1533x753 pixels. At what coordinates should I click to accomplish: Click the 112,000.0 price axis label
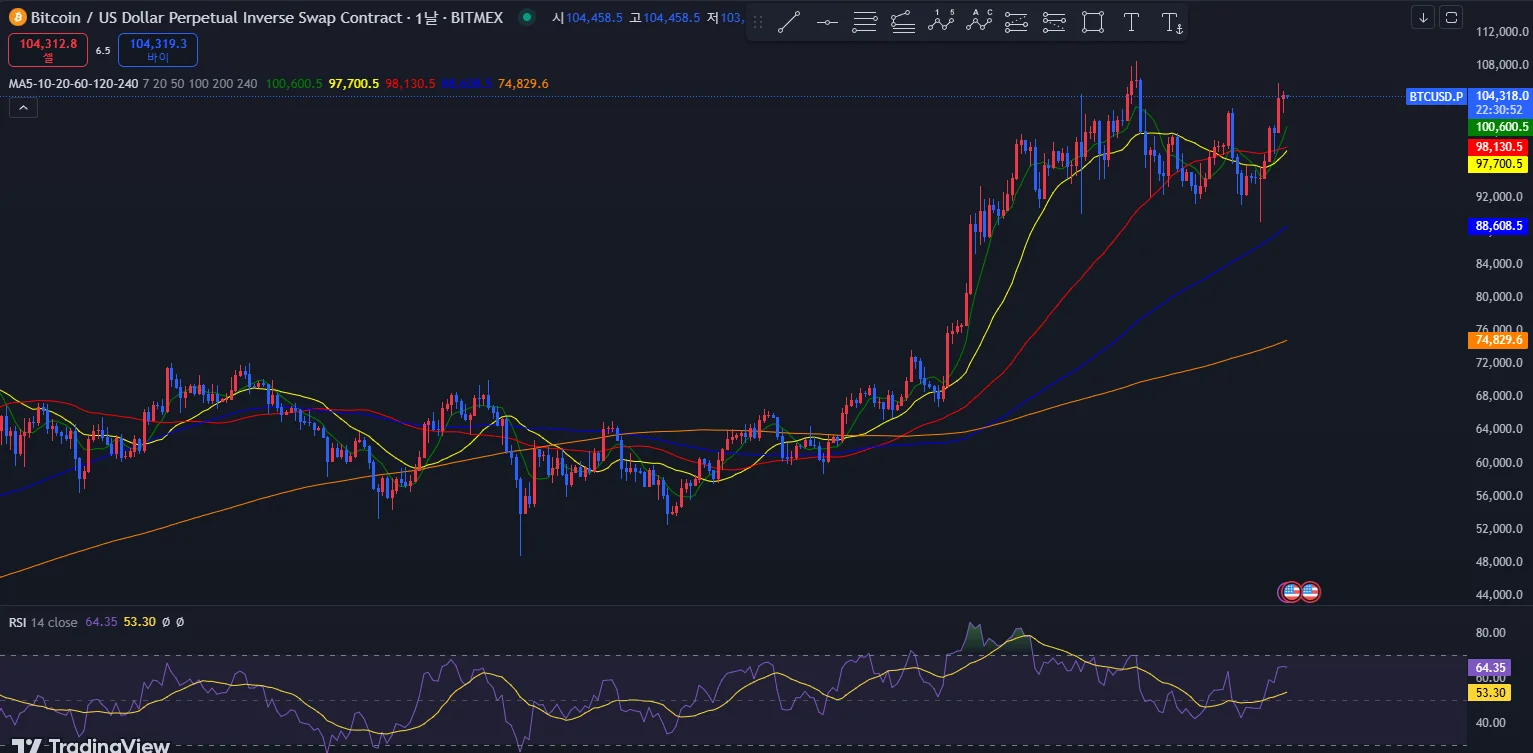coord(1503,32)
